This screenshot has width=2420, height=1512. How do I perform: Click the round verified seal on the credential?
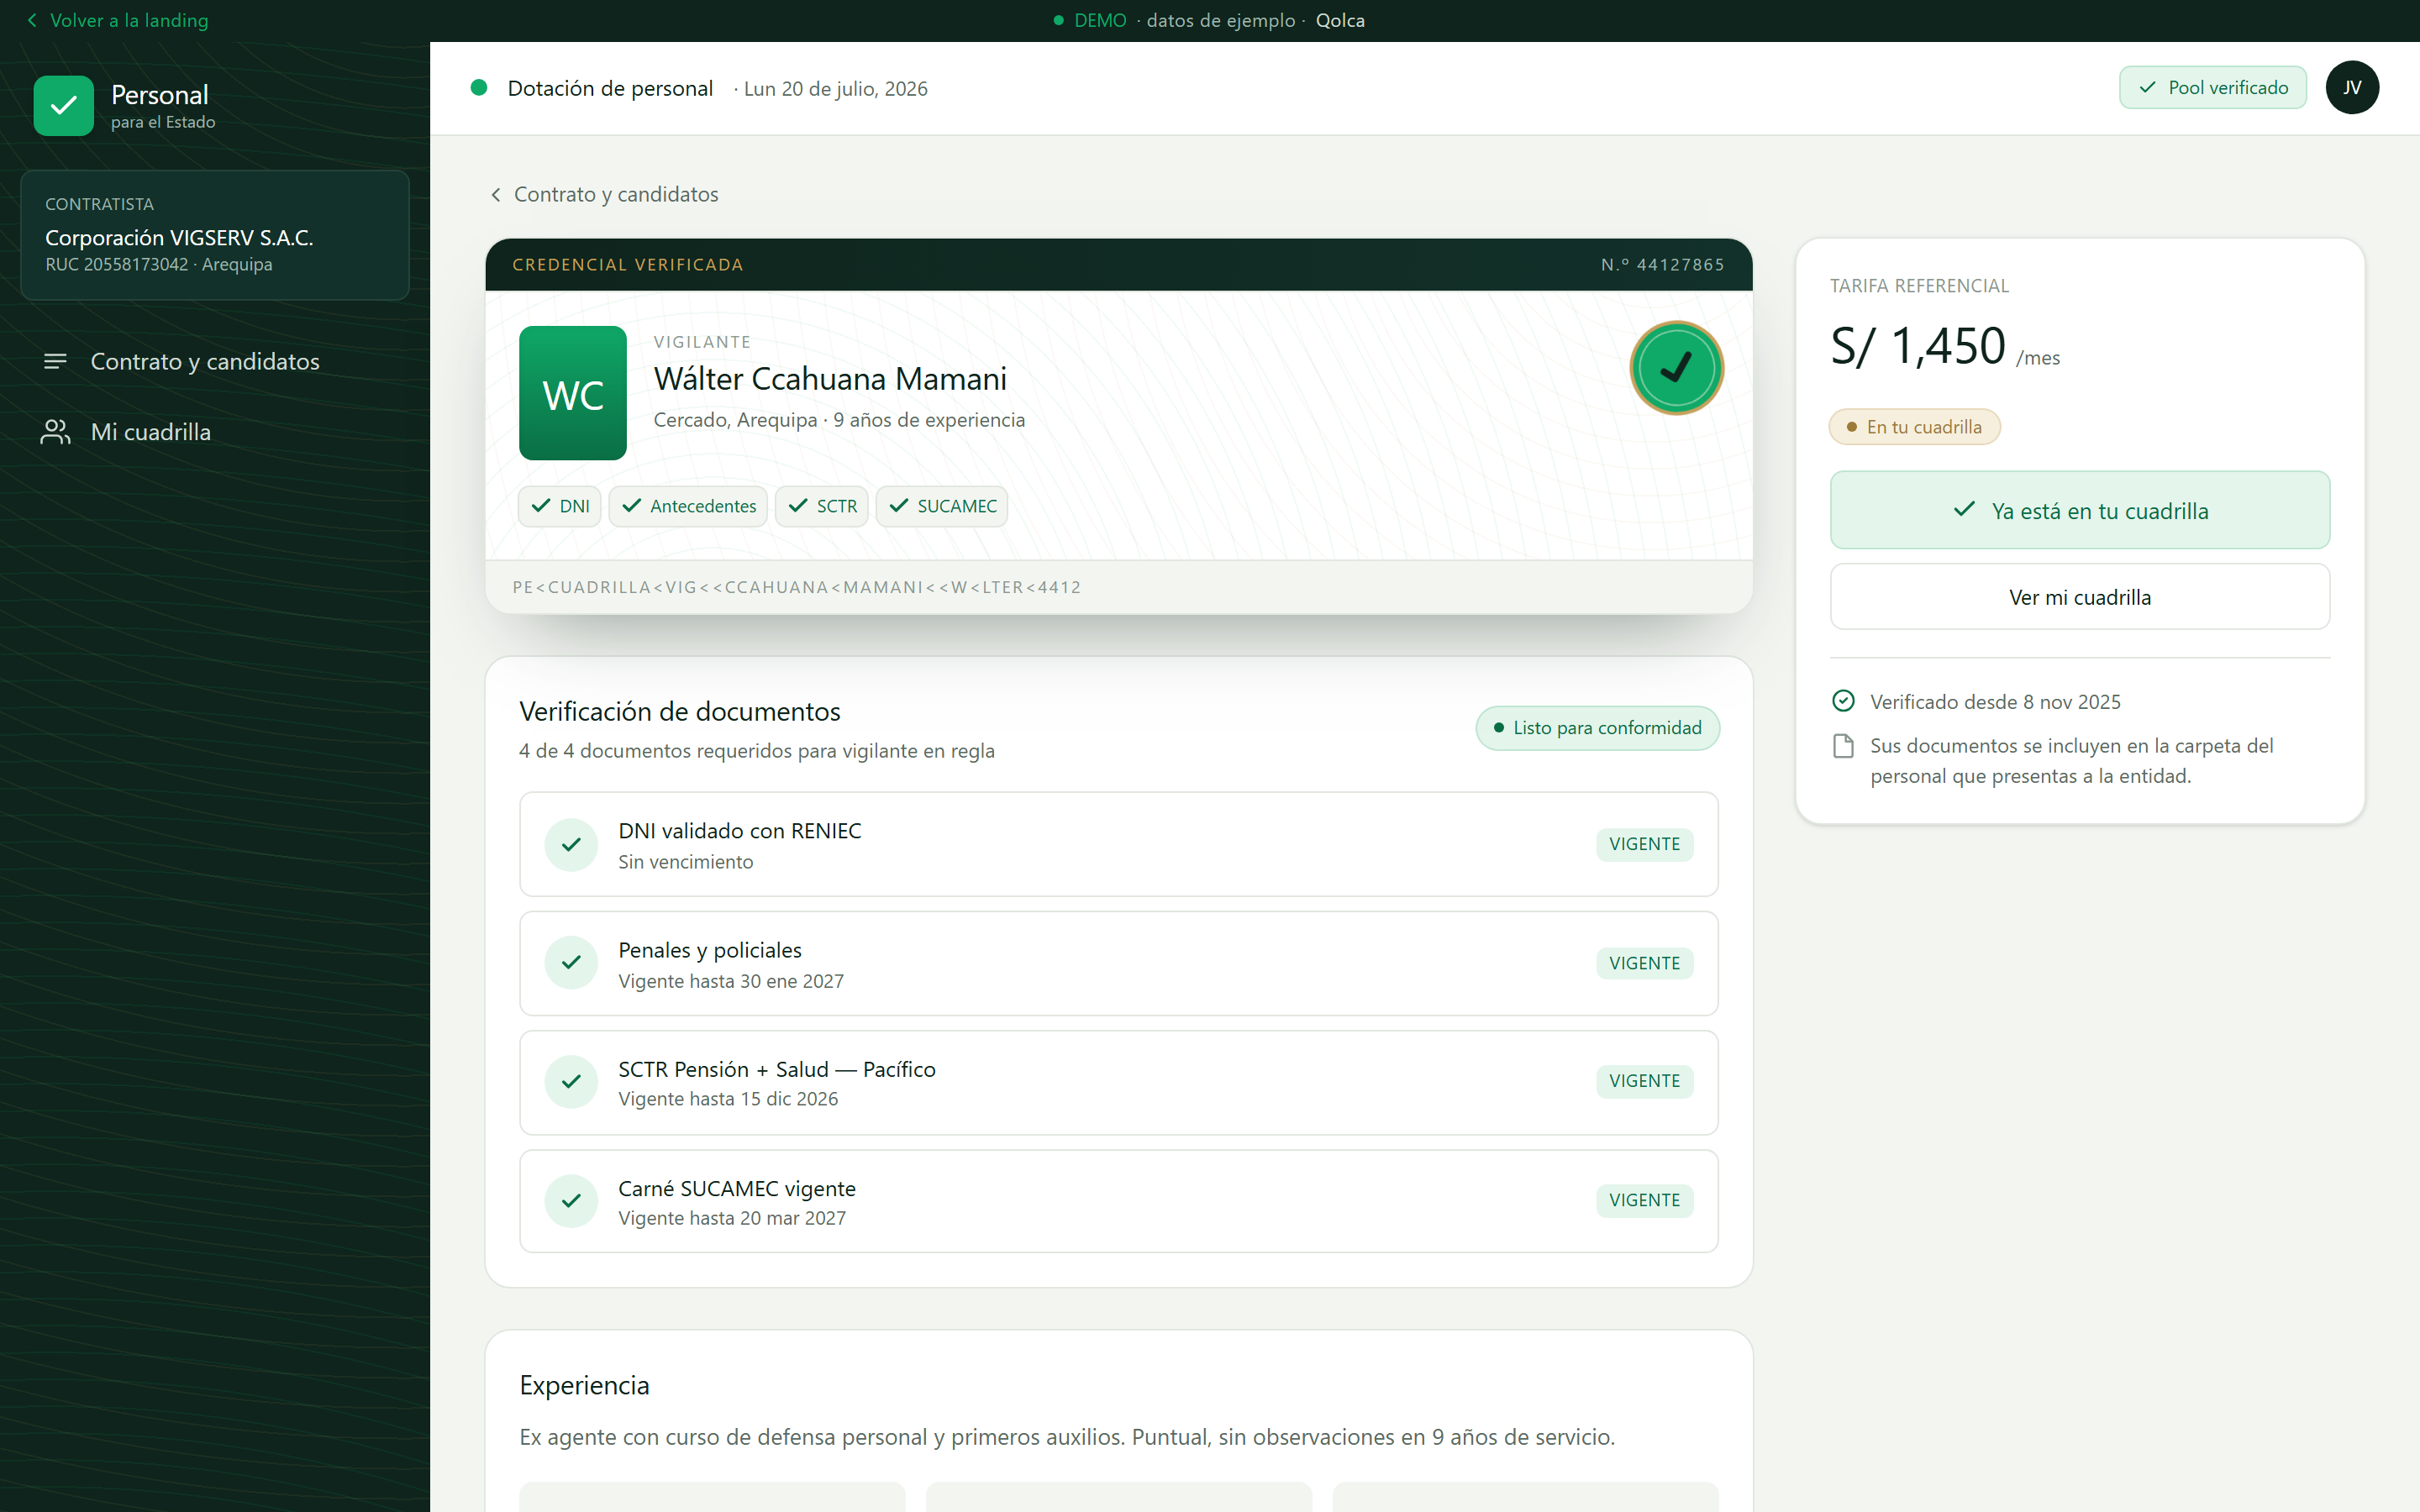point(1676,367)
